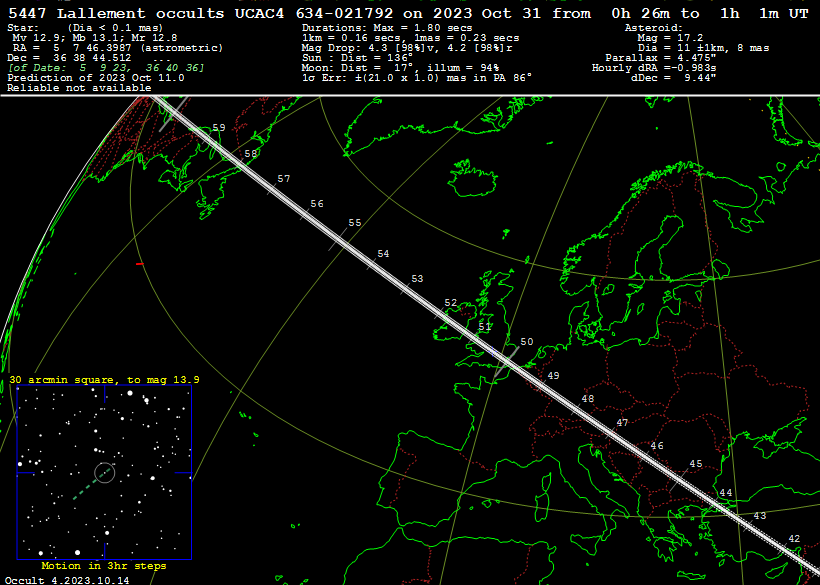Select the minute 50 path label

coord(527,342)
